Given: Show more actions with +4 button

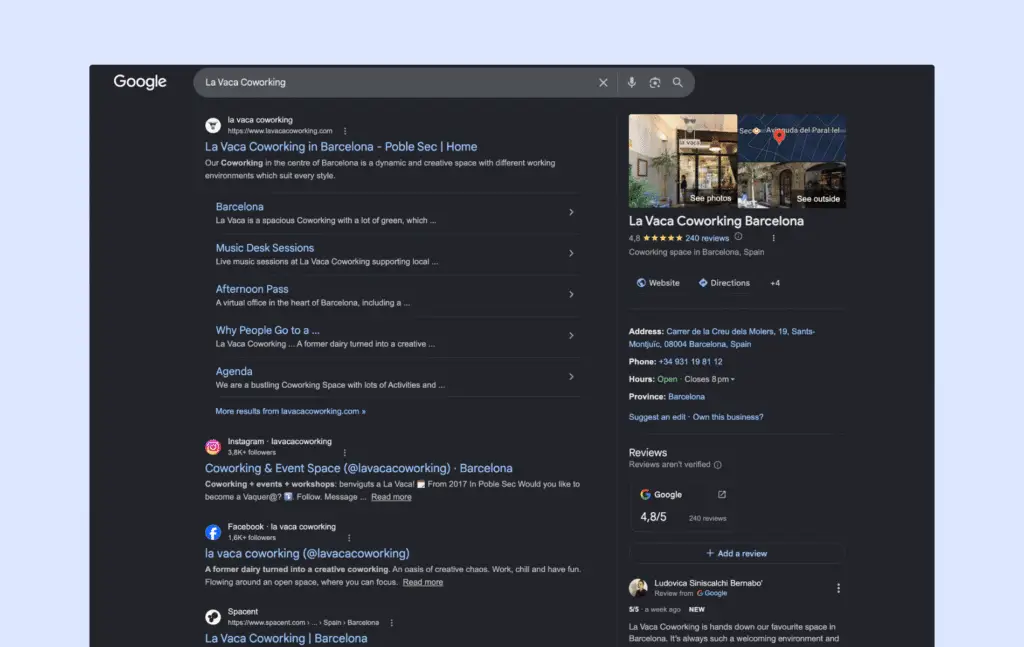Looking at the screenshot, I should (775, 283).
